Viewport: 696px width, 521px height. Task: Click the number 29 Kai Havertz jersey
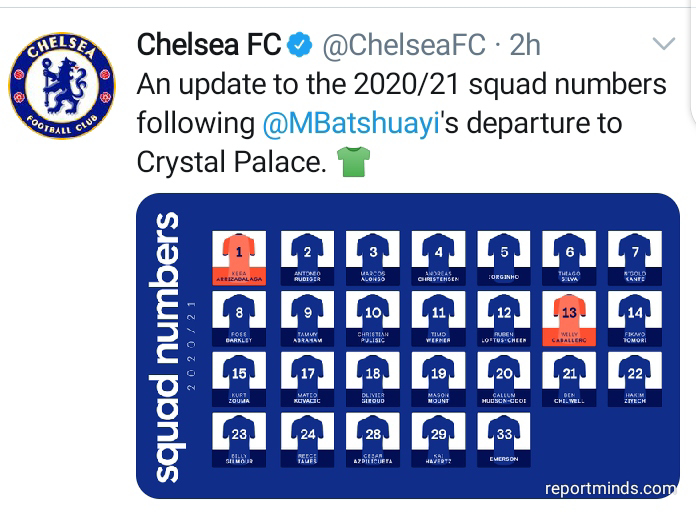pyautogui.click(x=438, y=436)
